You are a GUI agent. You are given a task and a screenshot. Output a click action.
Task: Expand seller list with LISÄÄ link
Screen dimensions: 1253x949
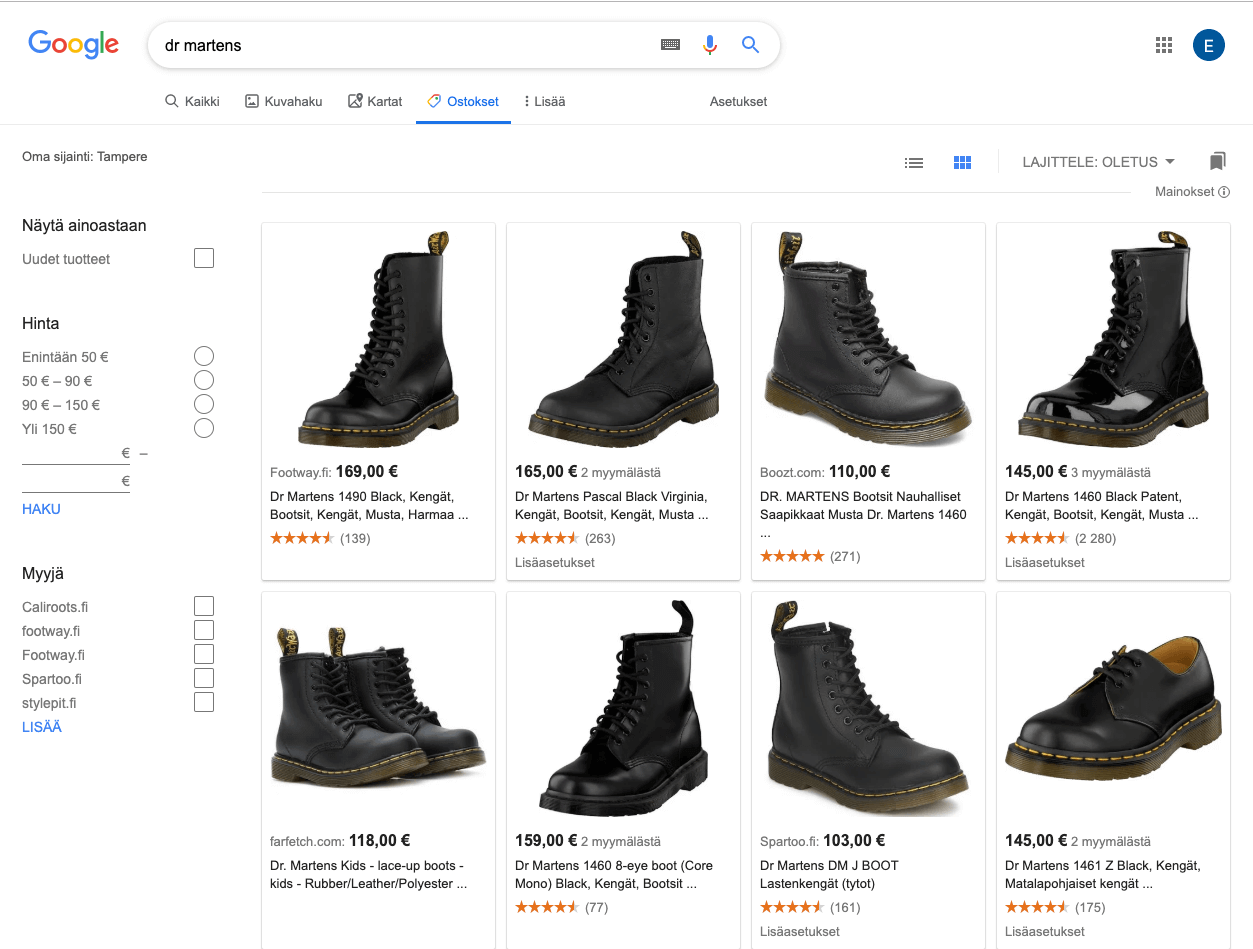(x=42, y=727)
